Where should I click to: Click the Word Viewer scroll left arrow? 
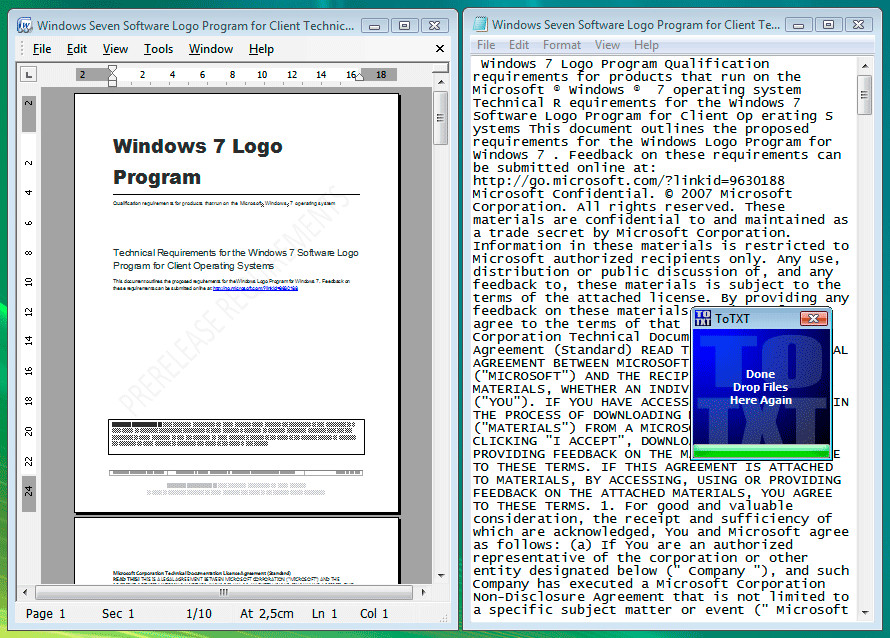pyautogui.click(x=24, y=592)
